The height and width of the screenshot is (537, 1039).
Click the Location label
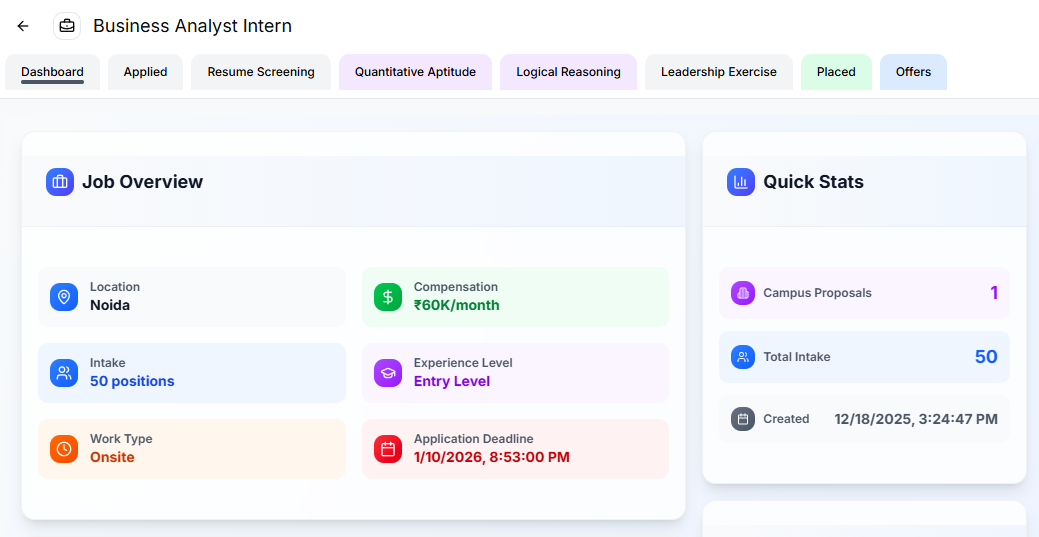click(x=115, y=287)
